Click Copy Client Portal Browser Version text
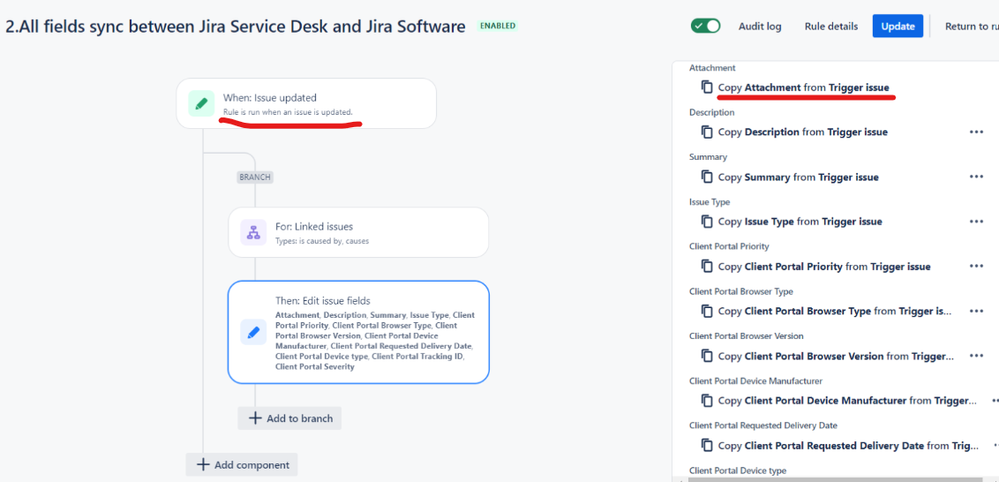 pyautogui.click(x=836, y=356)
